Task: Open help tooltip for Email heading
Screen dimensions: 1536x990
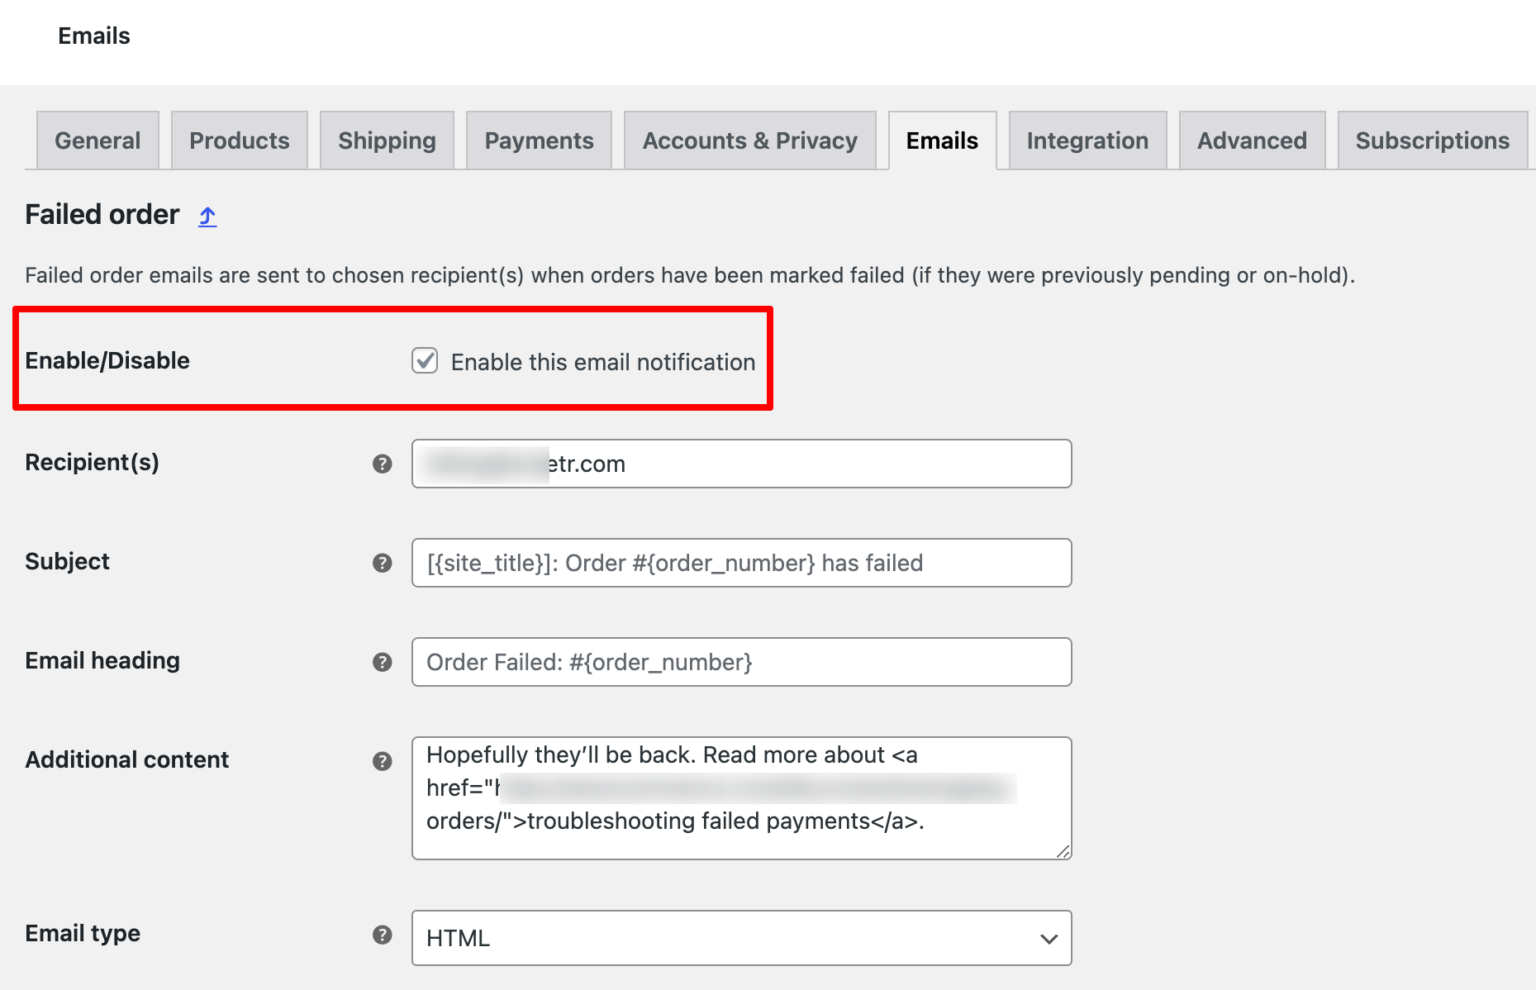Action: pyautogui.click(x=382, y=661)
